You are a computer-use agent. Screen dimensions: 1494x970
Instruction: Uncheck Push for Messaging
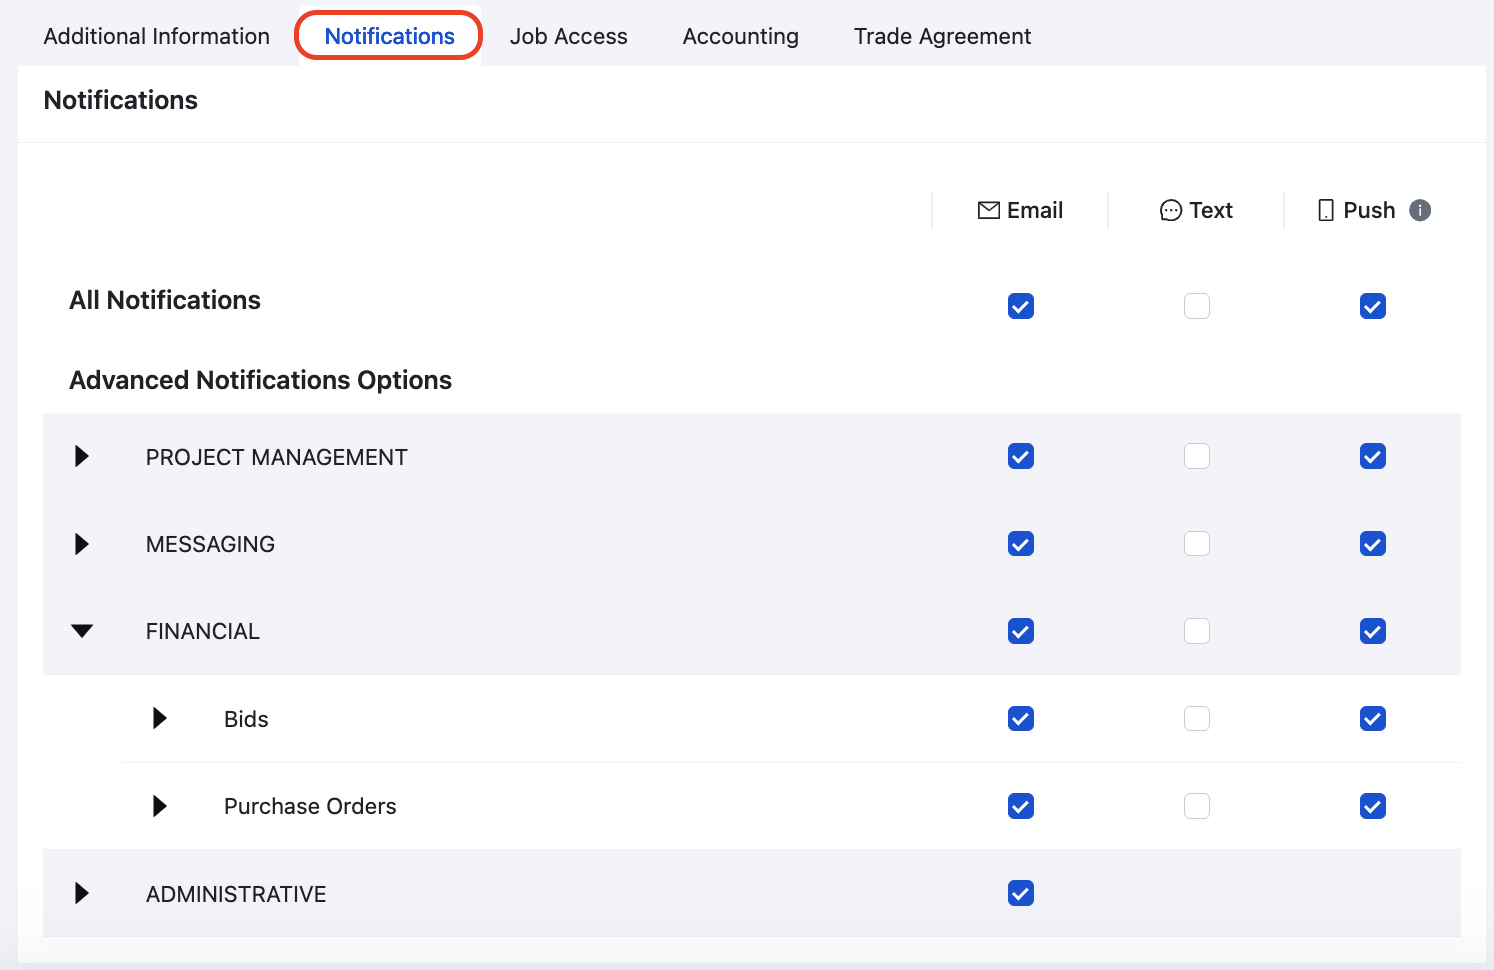click(1373, 544)
